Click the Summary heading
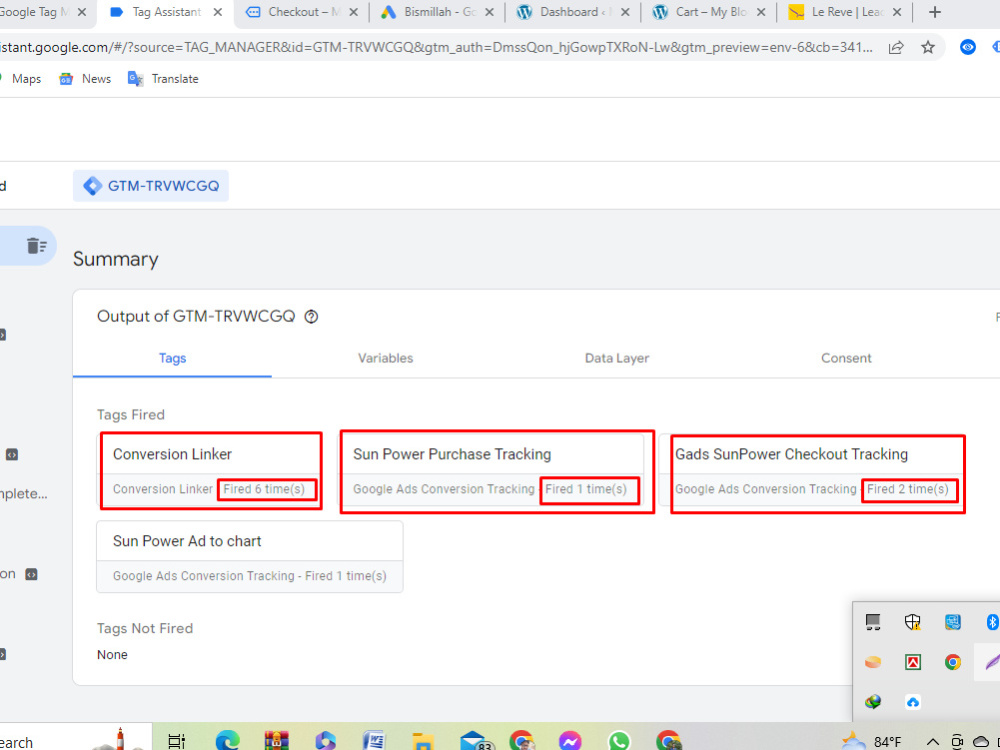Viewport: 1000px width, 750px height. 115,259
